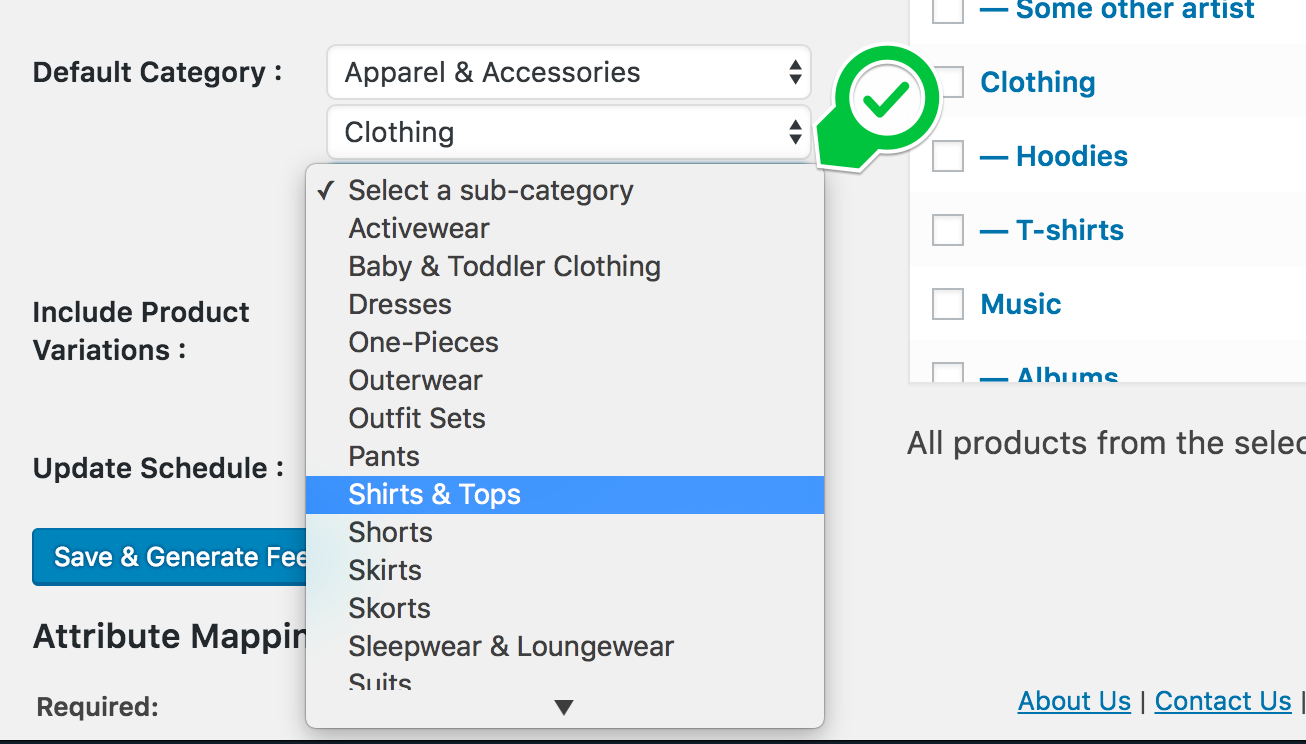
Task: Open the About Us link
Action: [1074, 701]
